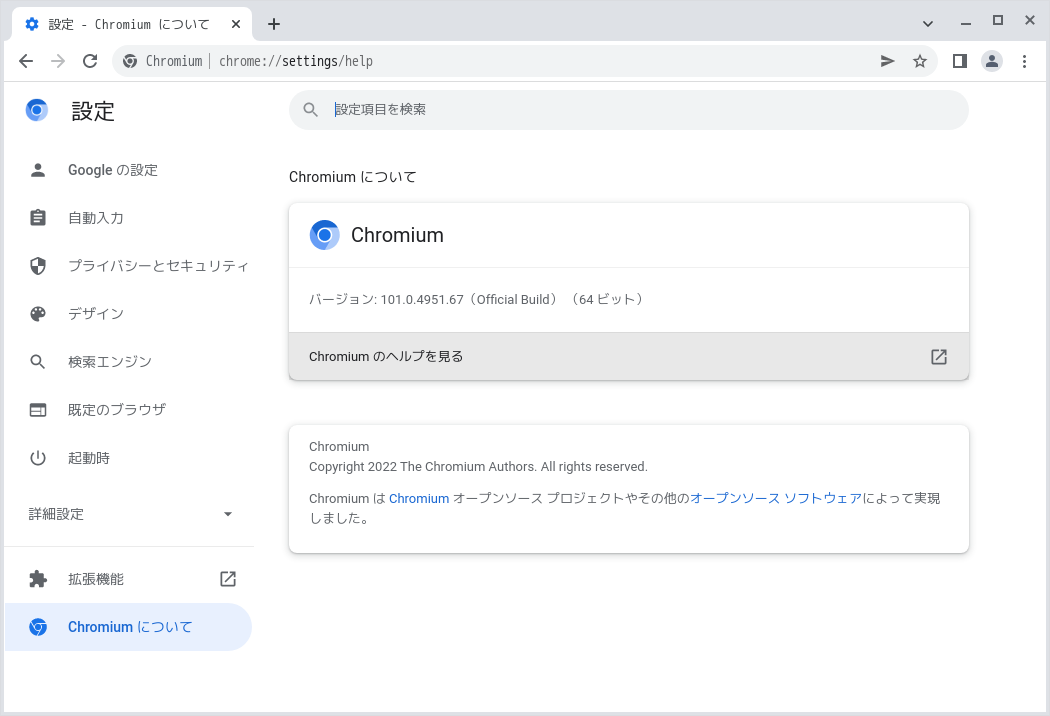Toggle the side panel icon

[960, 61]
